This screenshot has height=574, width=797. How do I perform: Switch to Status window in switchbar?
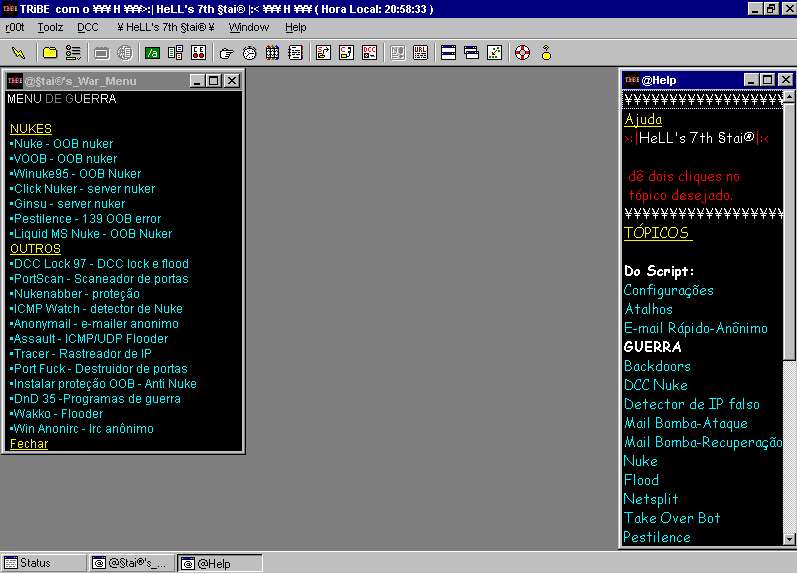click(x=42, y=563)
